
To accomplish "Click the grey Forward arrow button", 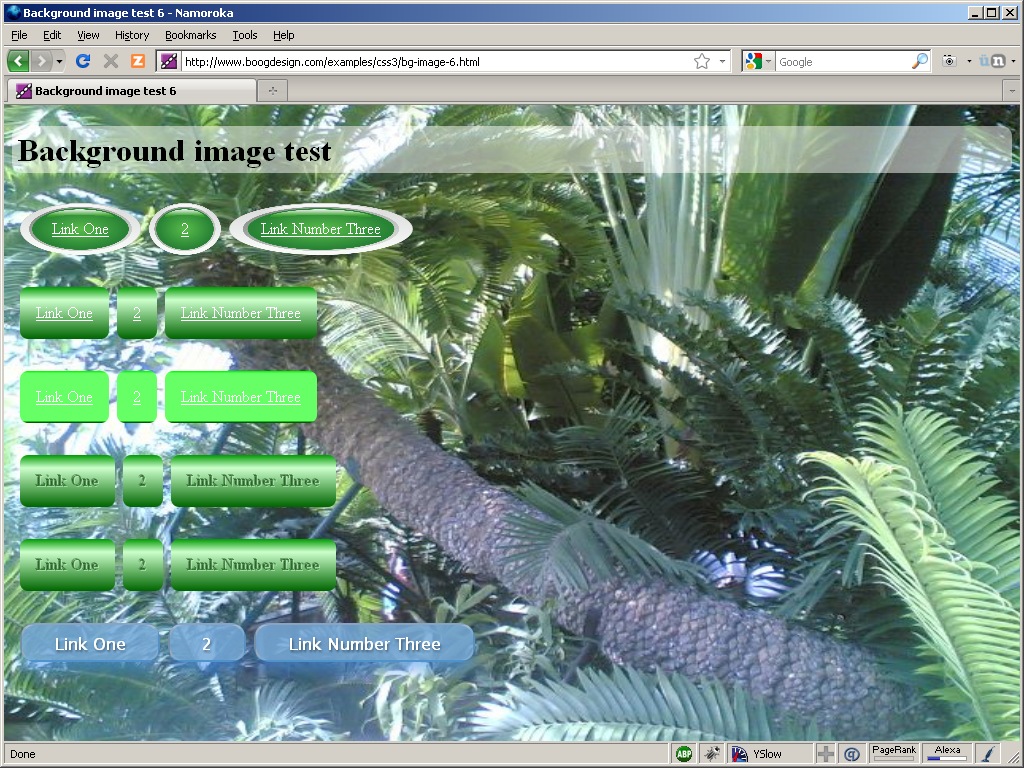I will [x=41, y=61].
